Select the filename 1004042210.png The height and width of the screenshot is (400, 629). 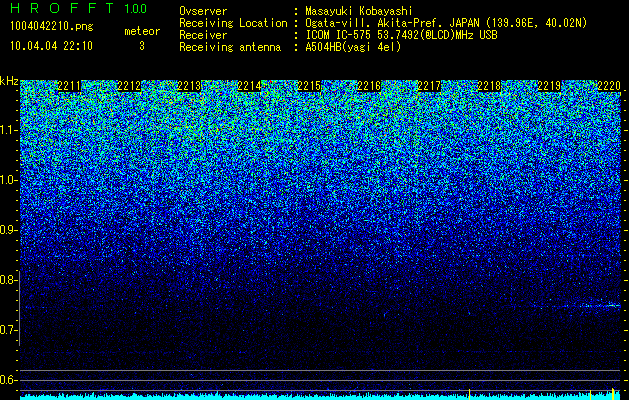52,27
